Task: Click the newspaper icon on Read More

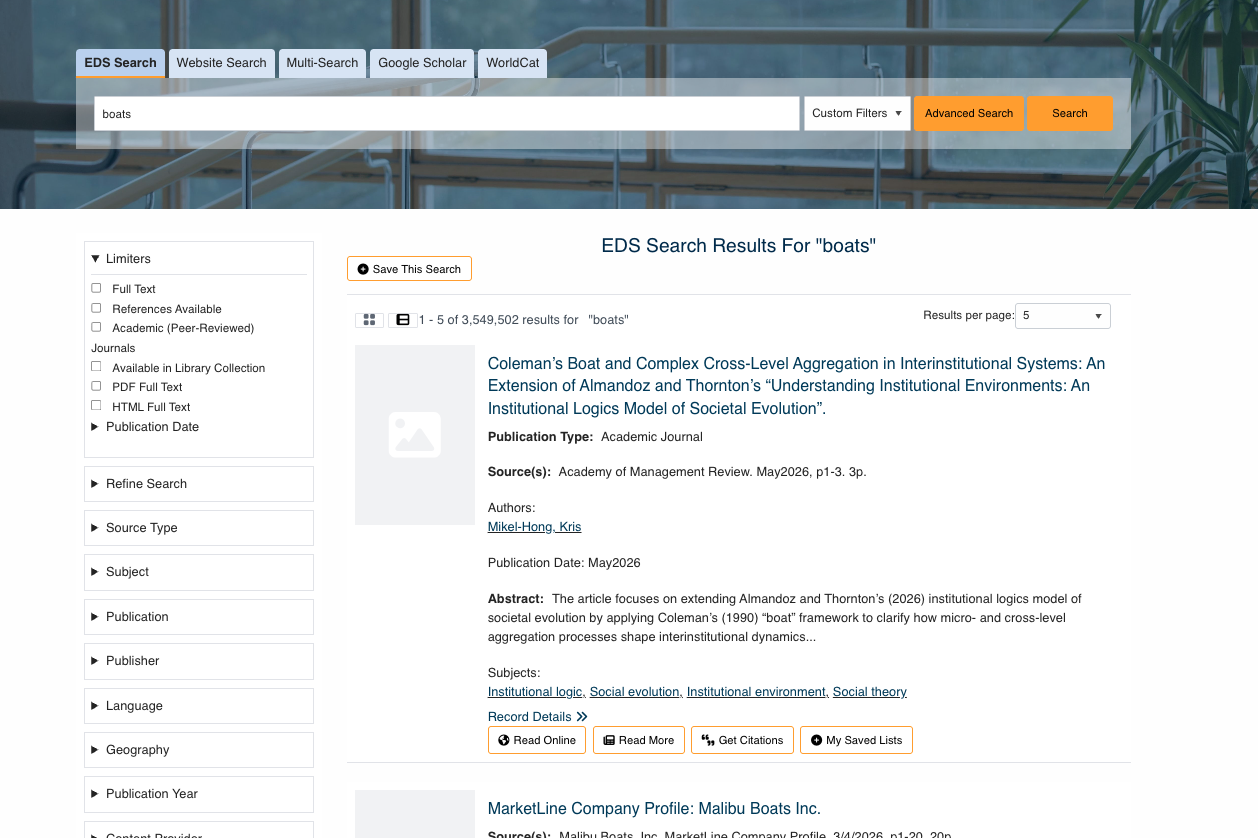Action: tap(609, 740)
